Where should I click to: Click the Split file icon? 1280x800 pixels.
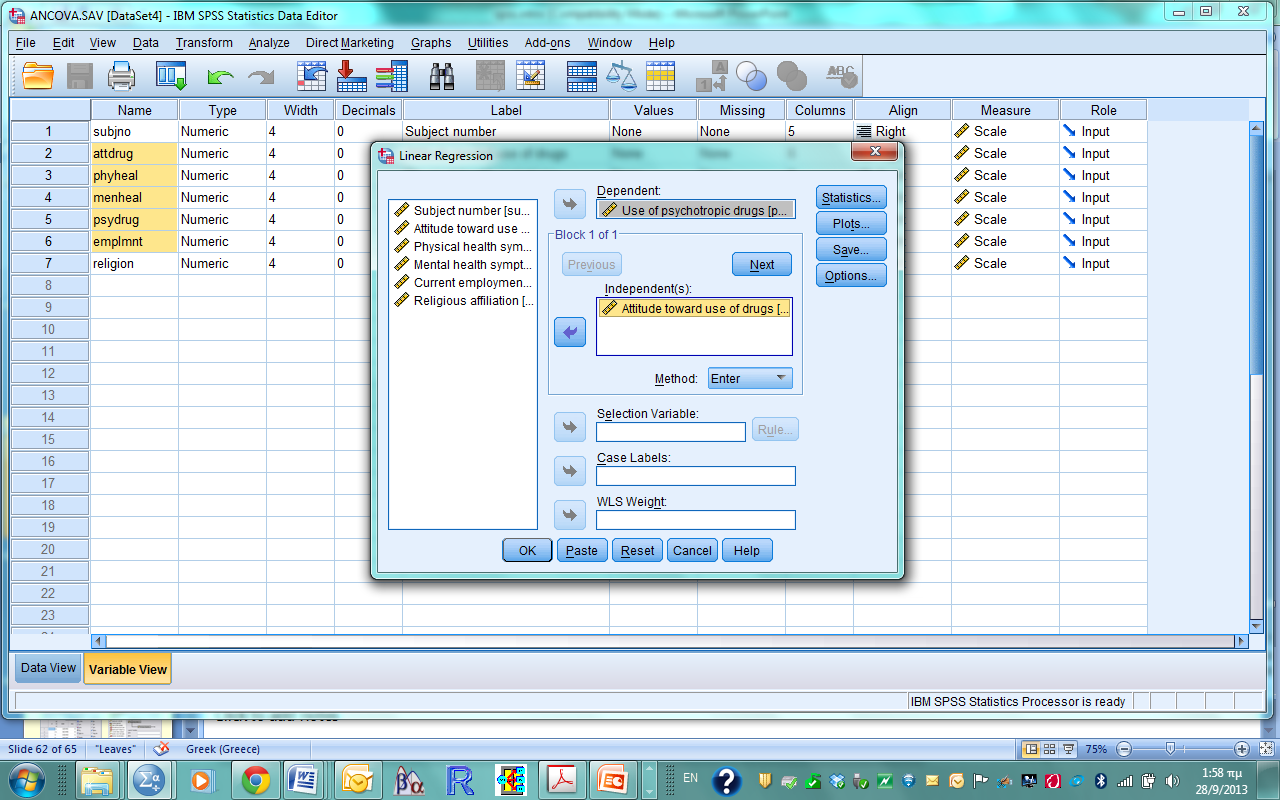click(581, 76)
